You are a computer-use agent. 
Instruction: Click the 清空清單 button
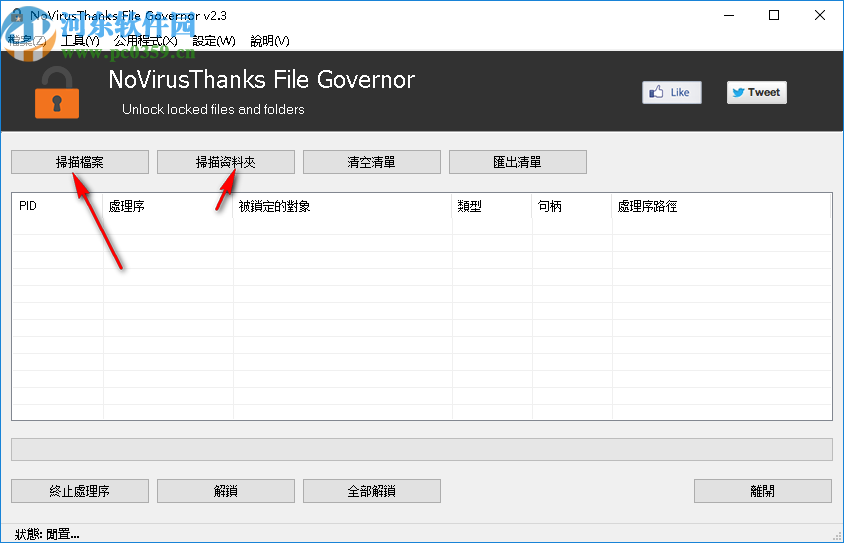pyautogui.click(x=371, y=162)
